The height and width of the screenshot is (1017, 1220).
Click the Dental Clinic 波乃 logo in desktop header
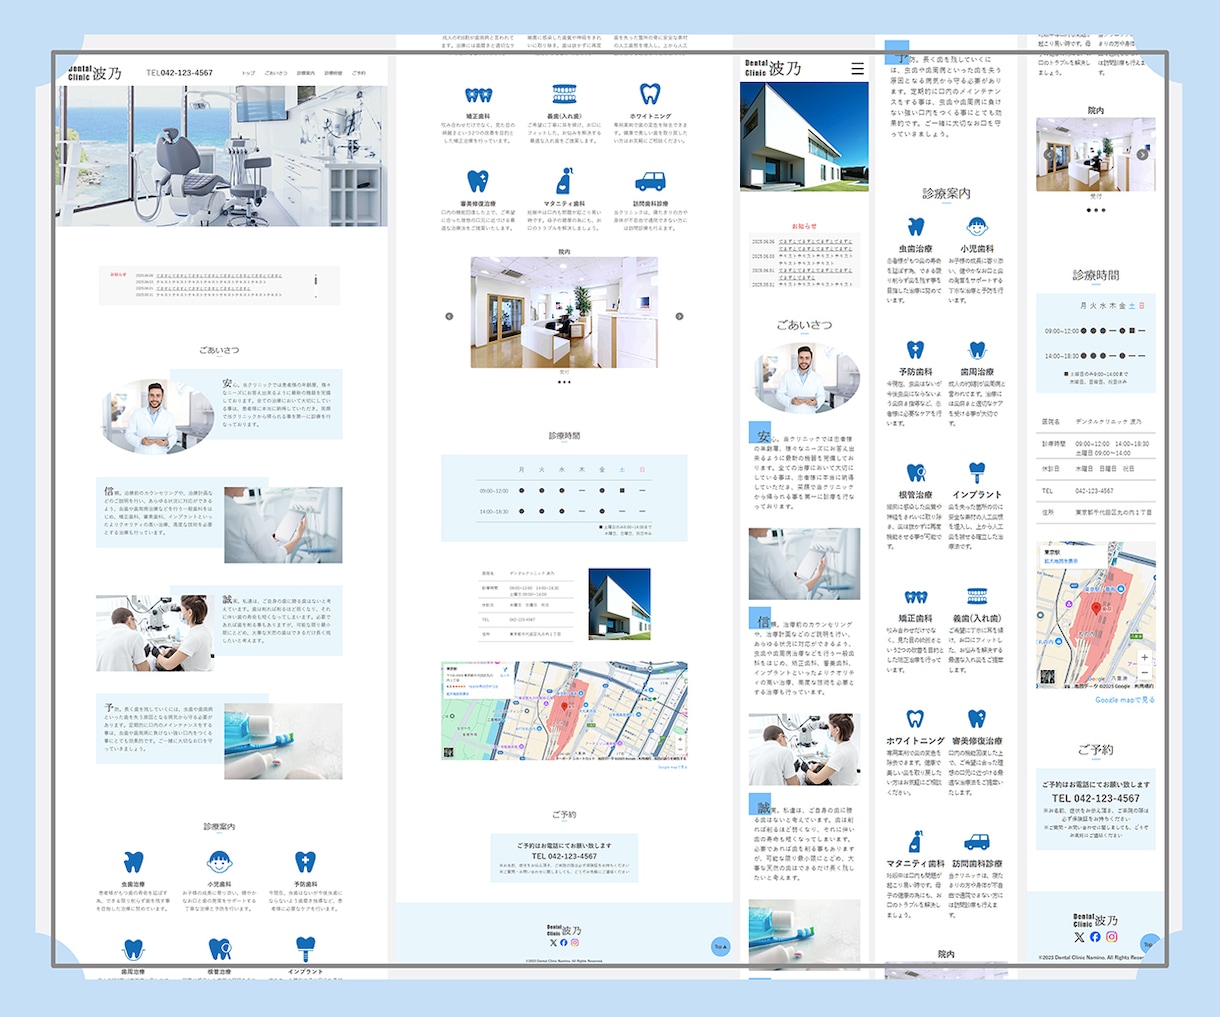95,72
